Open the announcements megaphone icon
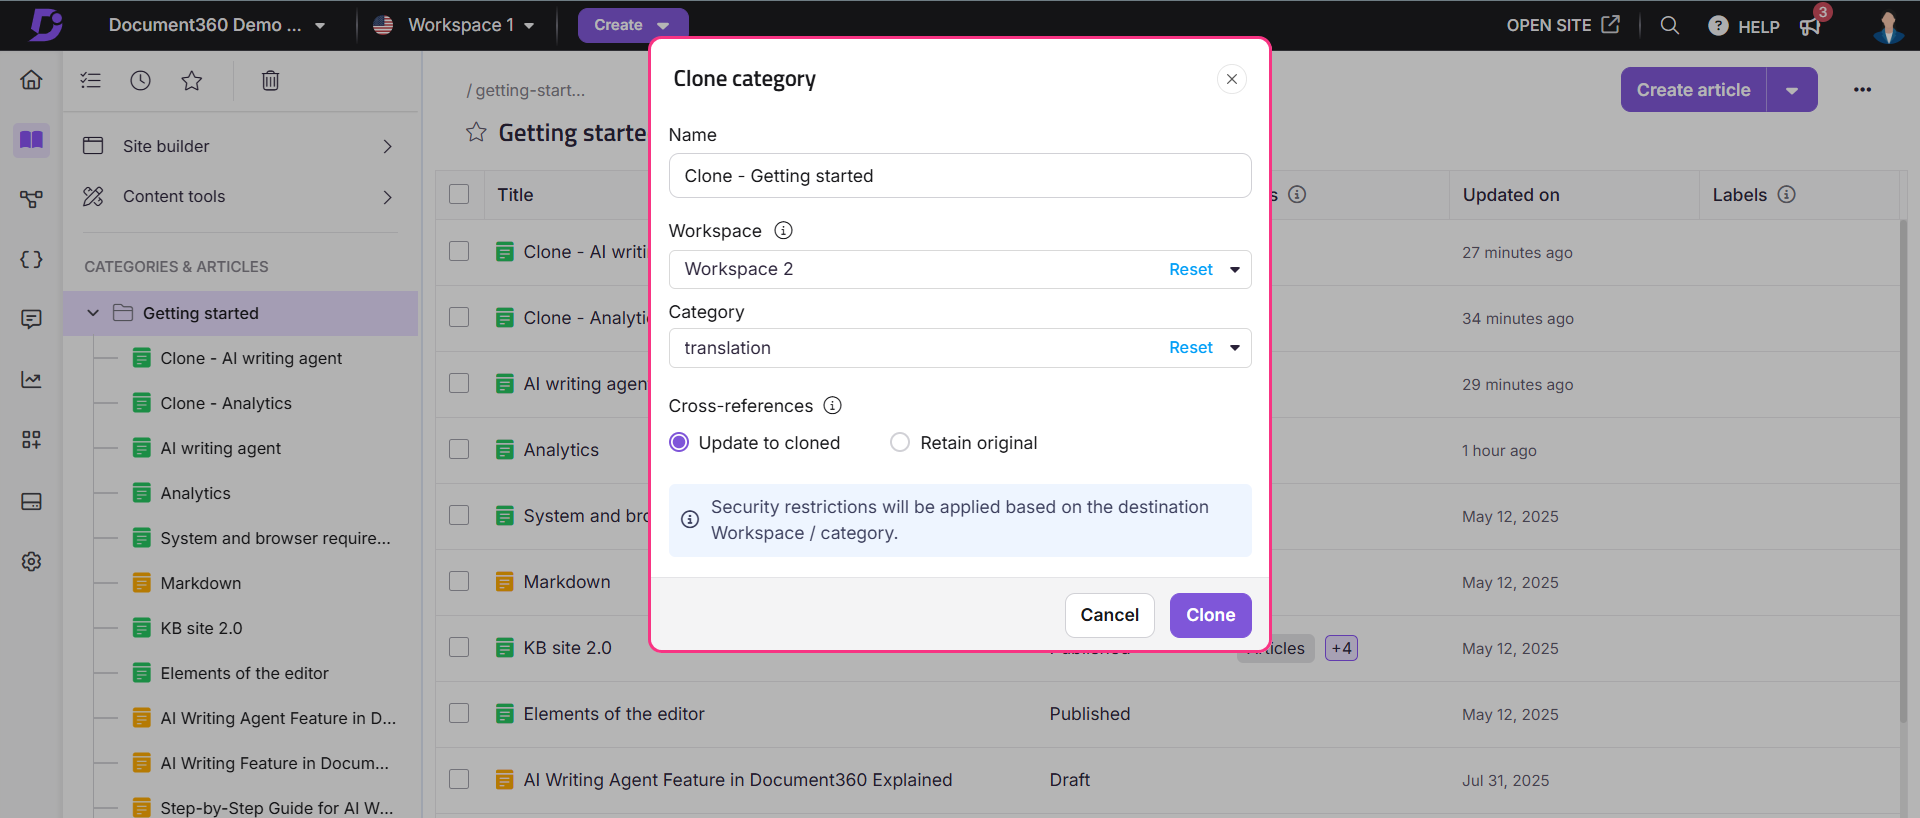1920x818 pixels. point(1810,26)
